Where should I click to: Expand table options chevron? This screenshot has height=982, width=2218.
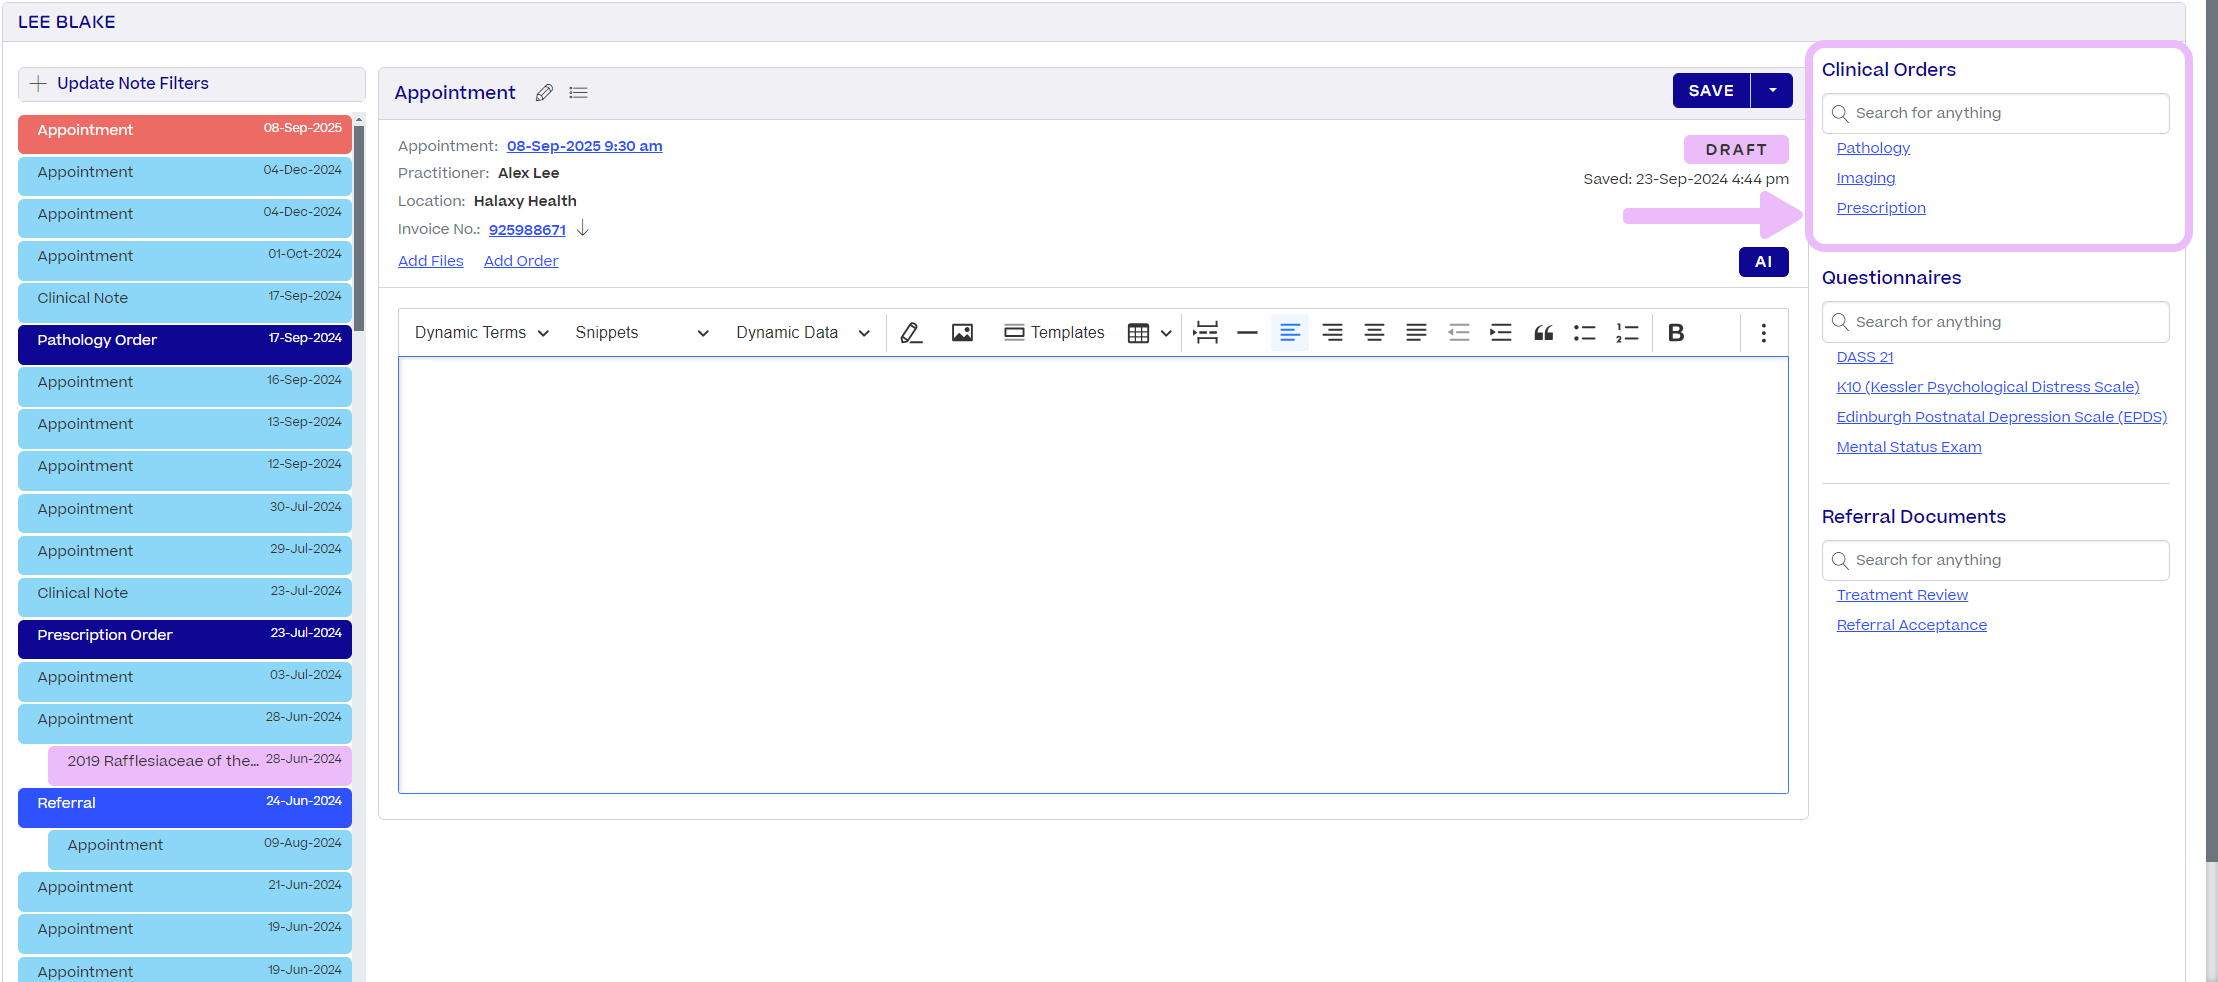click(x=1166, y=333)
